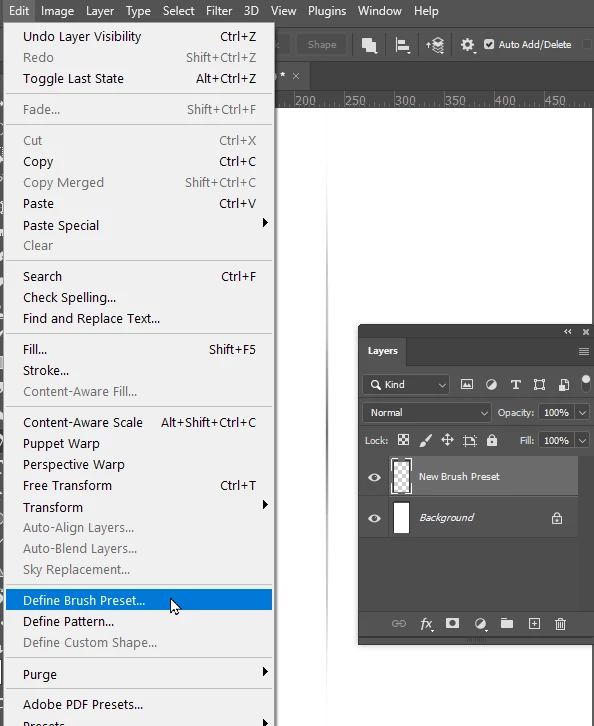Open the Filter menu in menu bar
Viewport: 594px width, 726px height.
coord(219,11)
